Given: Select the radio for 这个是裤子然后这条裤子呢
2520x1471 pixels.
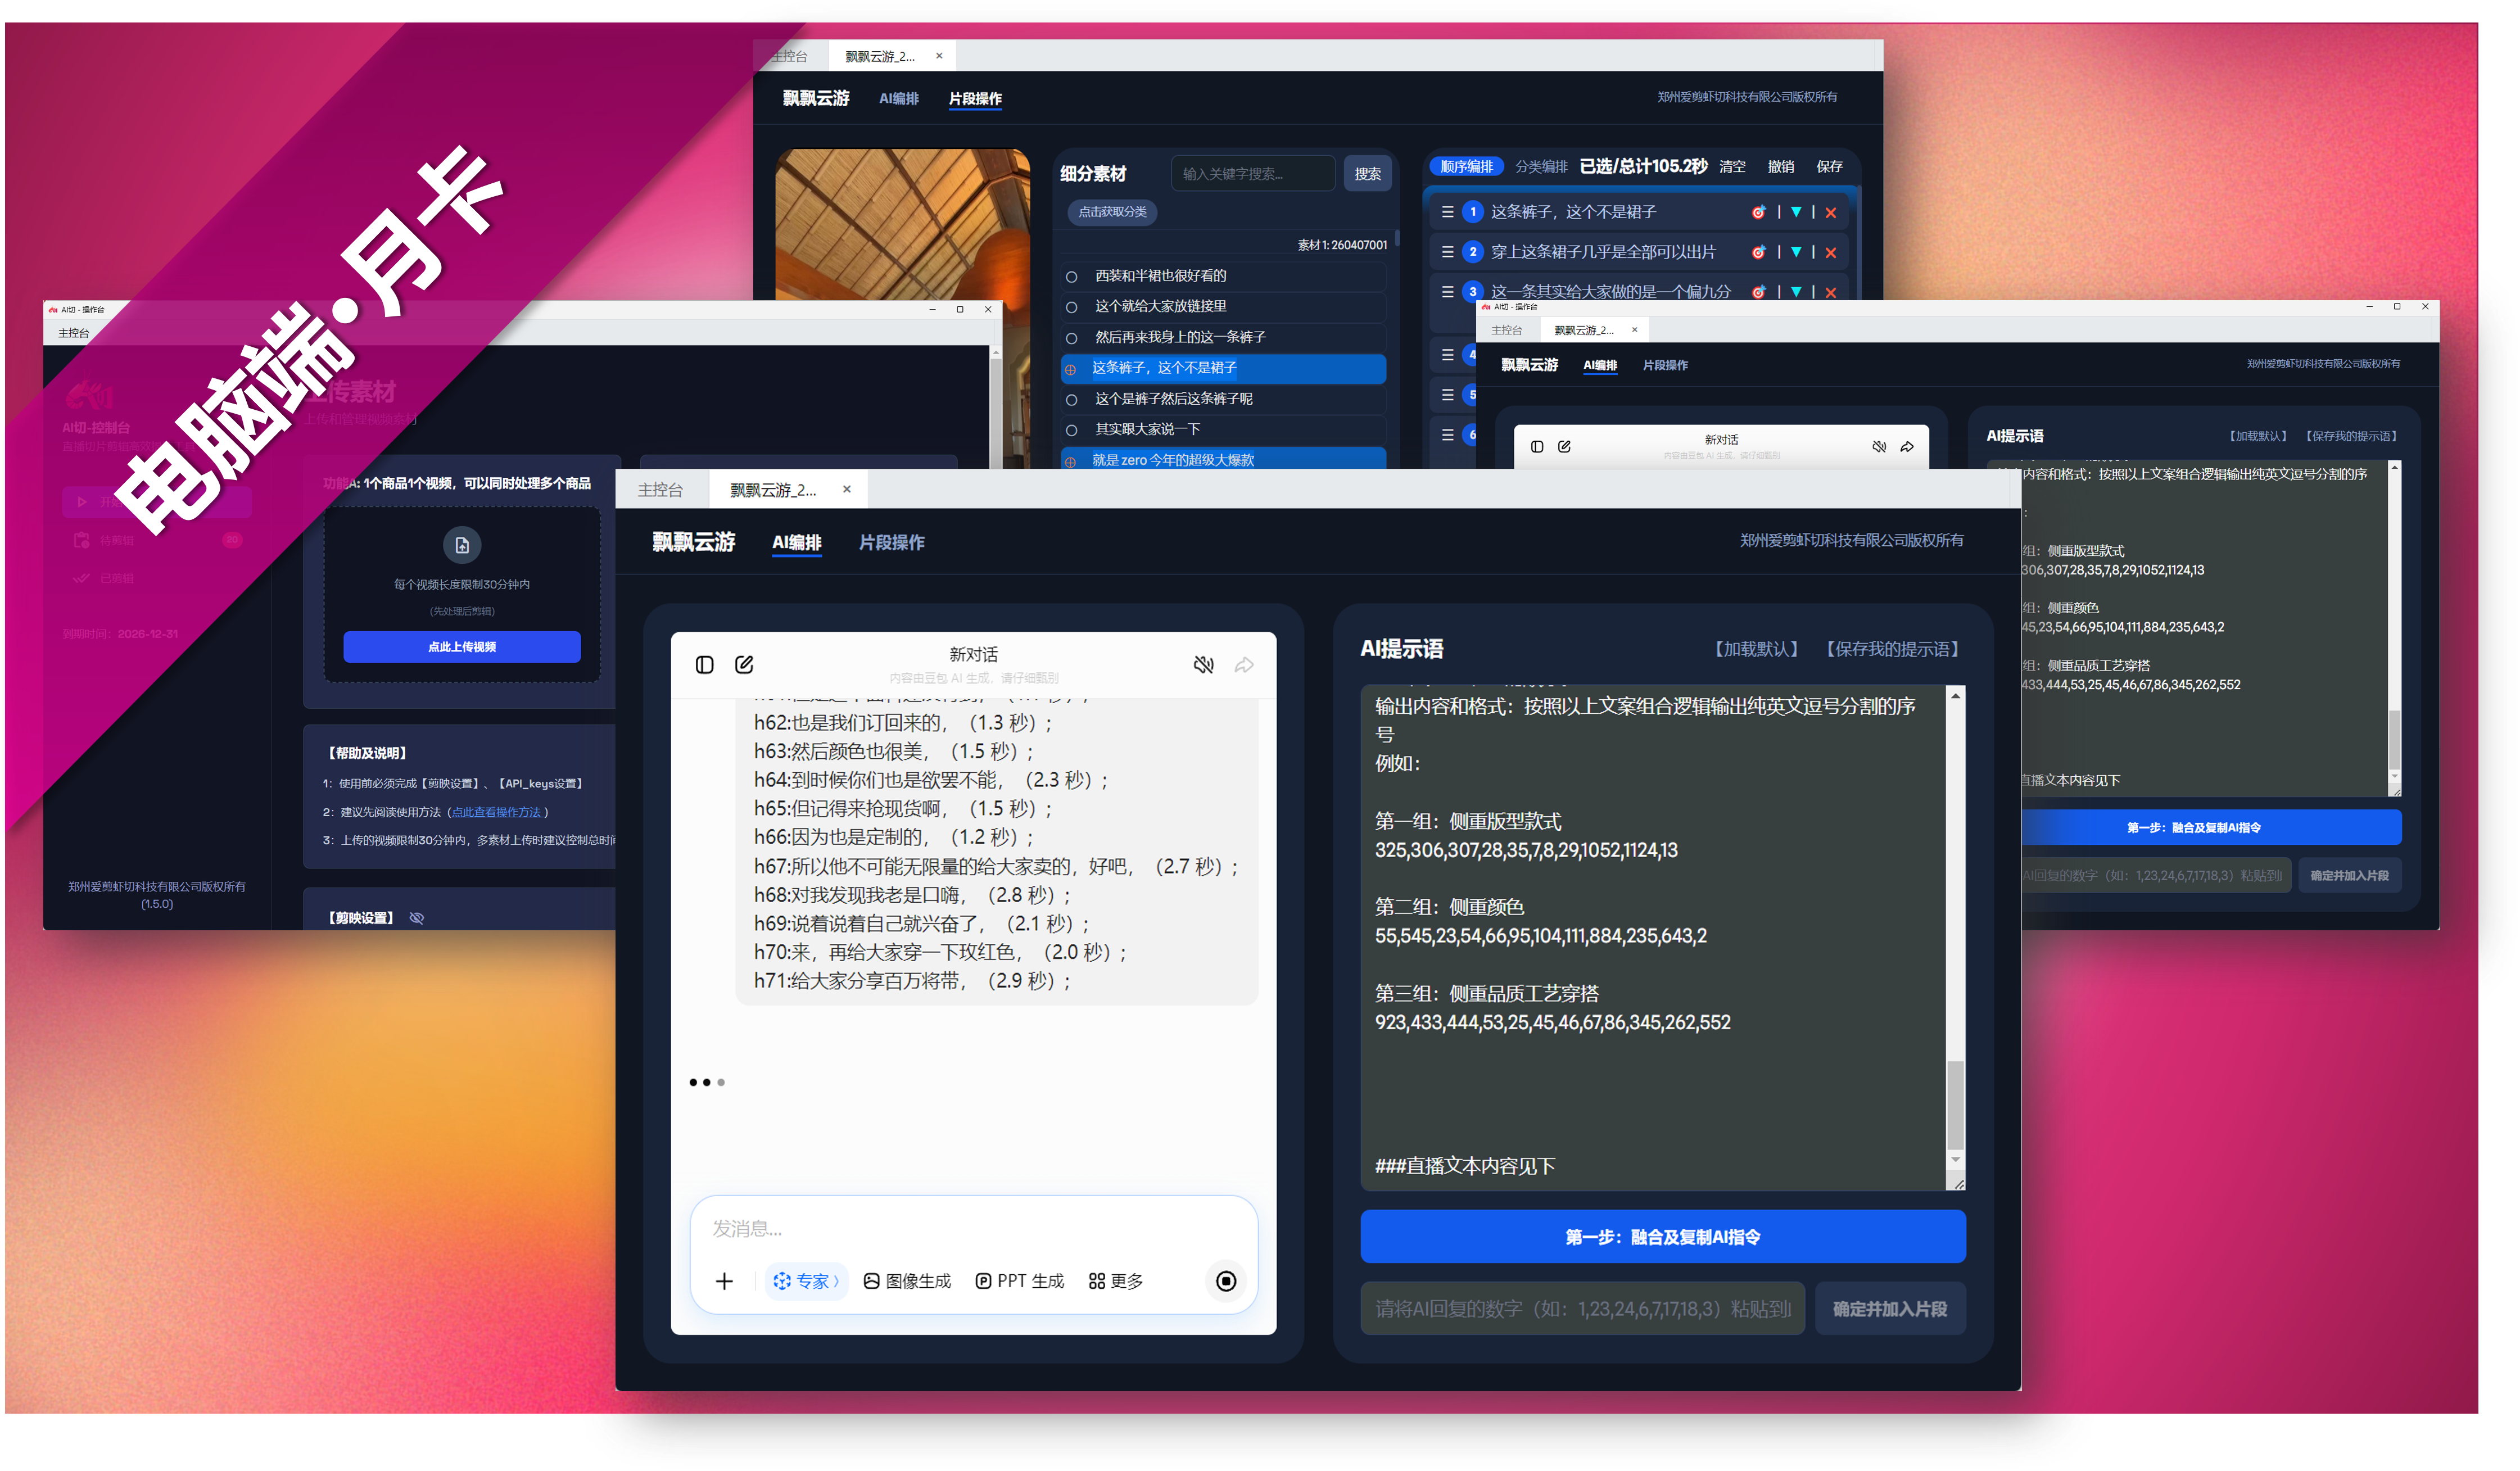Looking at the screenshot, I should [x=1071, y=400].
